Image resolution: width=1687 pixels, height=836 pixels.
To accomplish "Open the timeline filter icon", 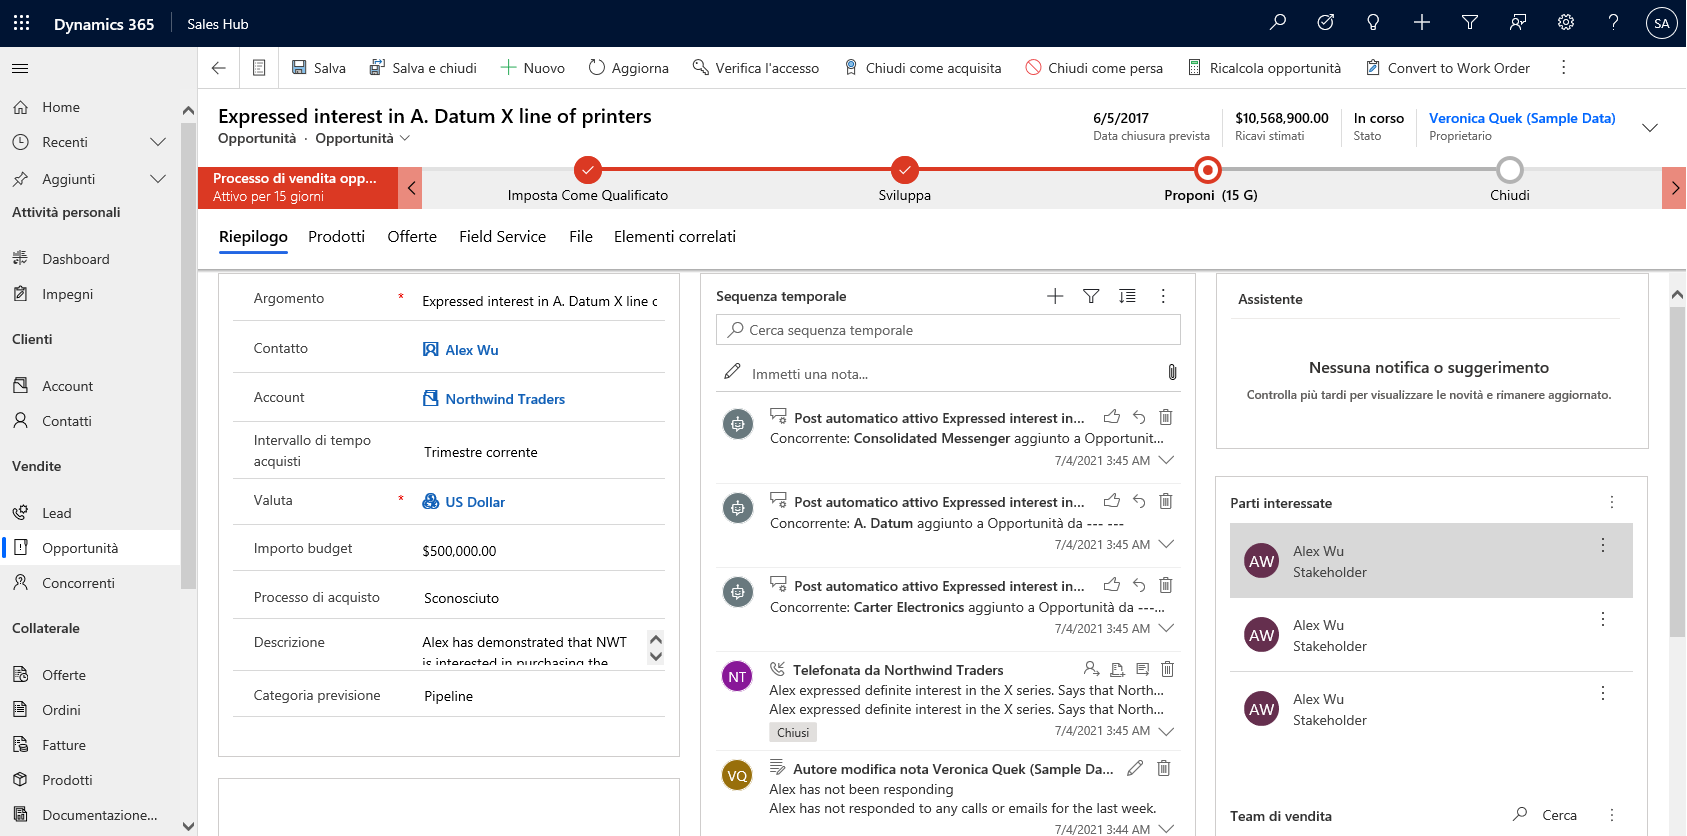I will coord(1091,296).
